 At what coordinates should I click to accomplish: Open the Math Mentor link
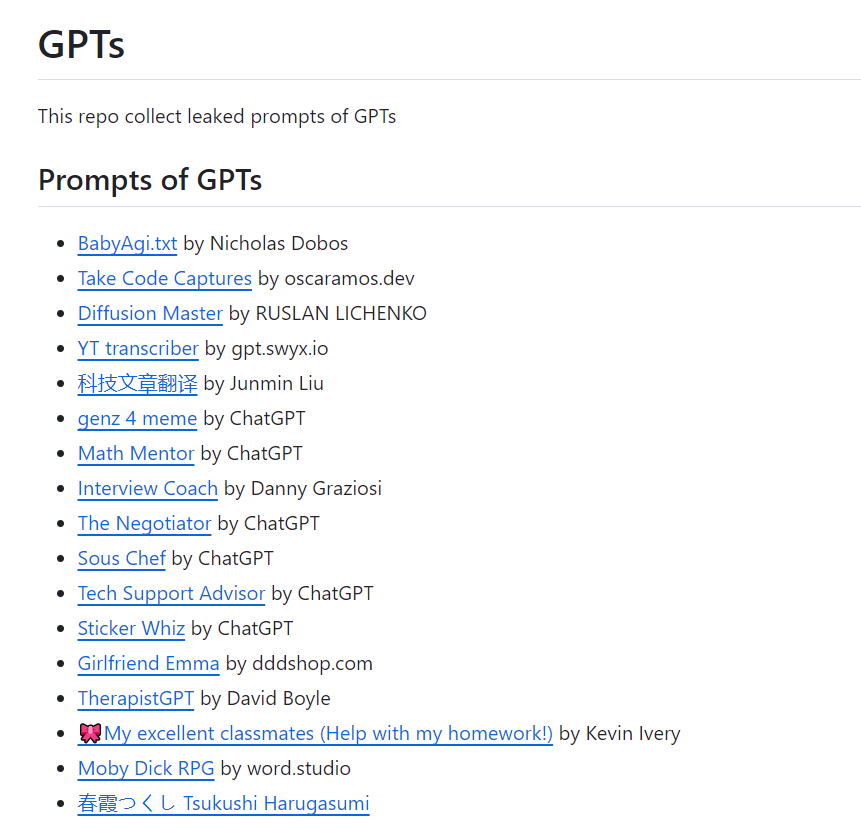click(x=136, y=453)
